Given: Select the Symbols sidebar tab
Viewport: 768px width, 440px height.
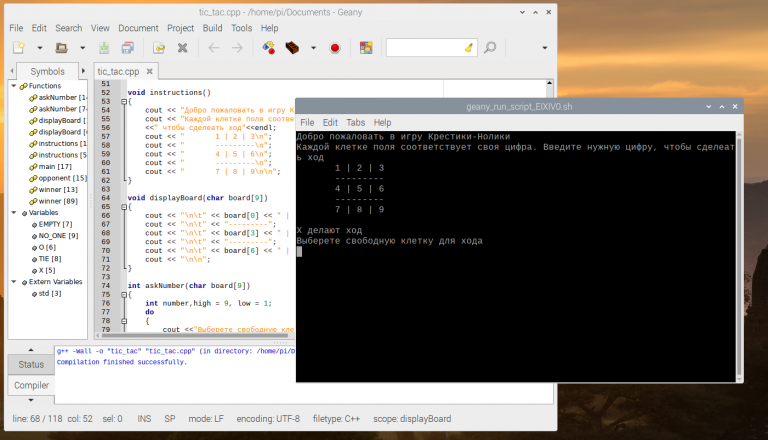Looking at the screenshot, I should pos(47,72).
